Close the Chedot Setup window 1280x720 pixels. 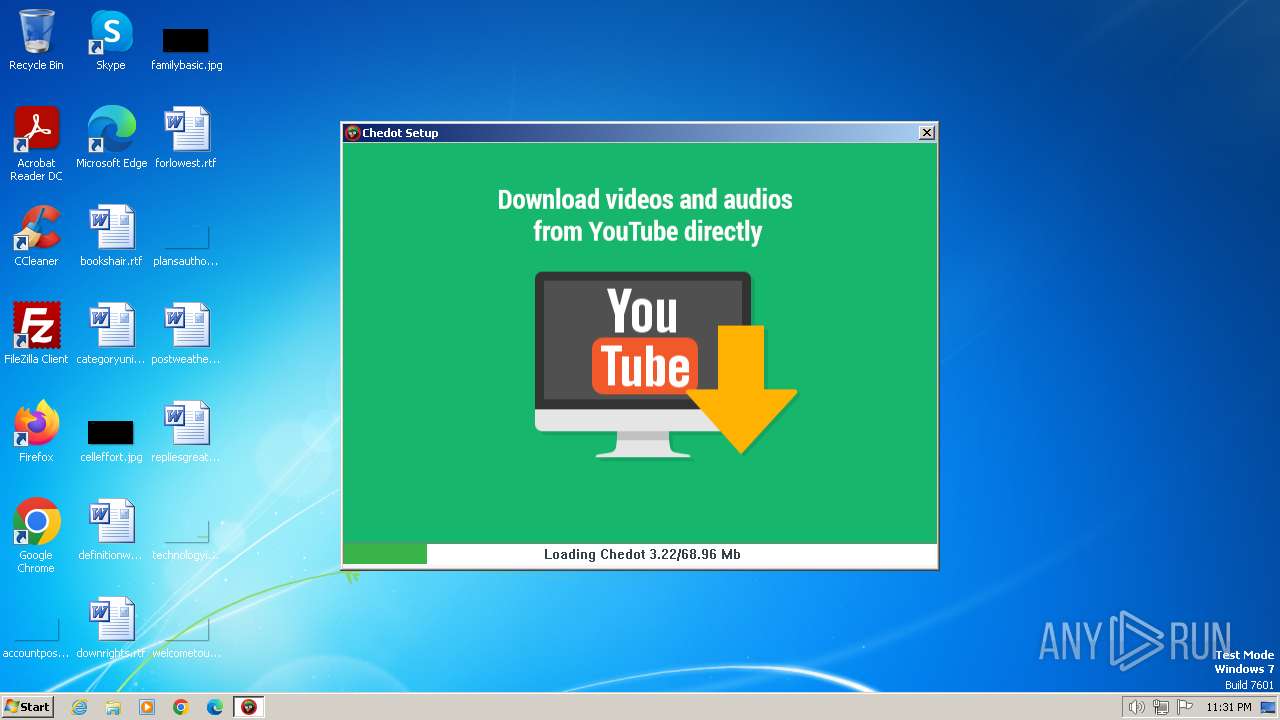tap(927, 132)
